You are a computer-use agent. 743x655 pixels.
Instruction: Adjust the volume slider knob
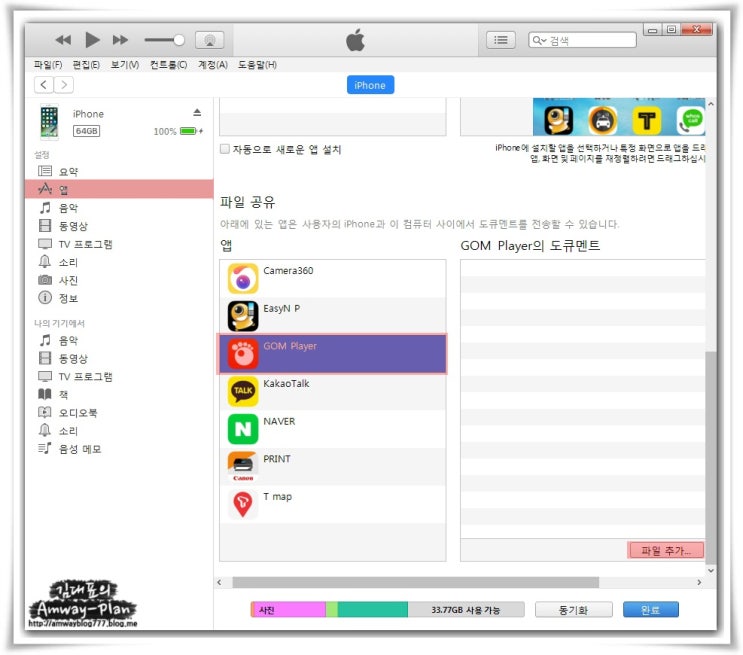click(179, 40)
